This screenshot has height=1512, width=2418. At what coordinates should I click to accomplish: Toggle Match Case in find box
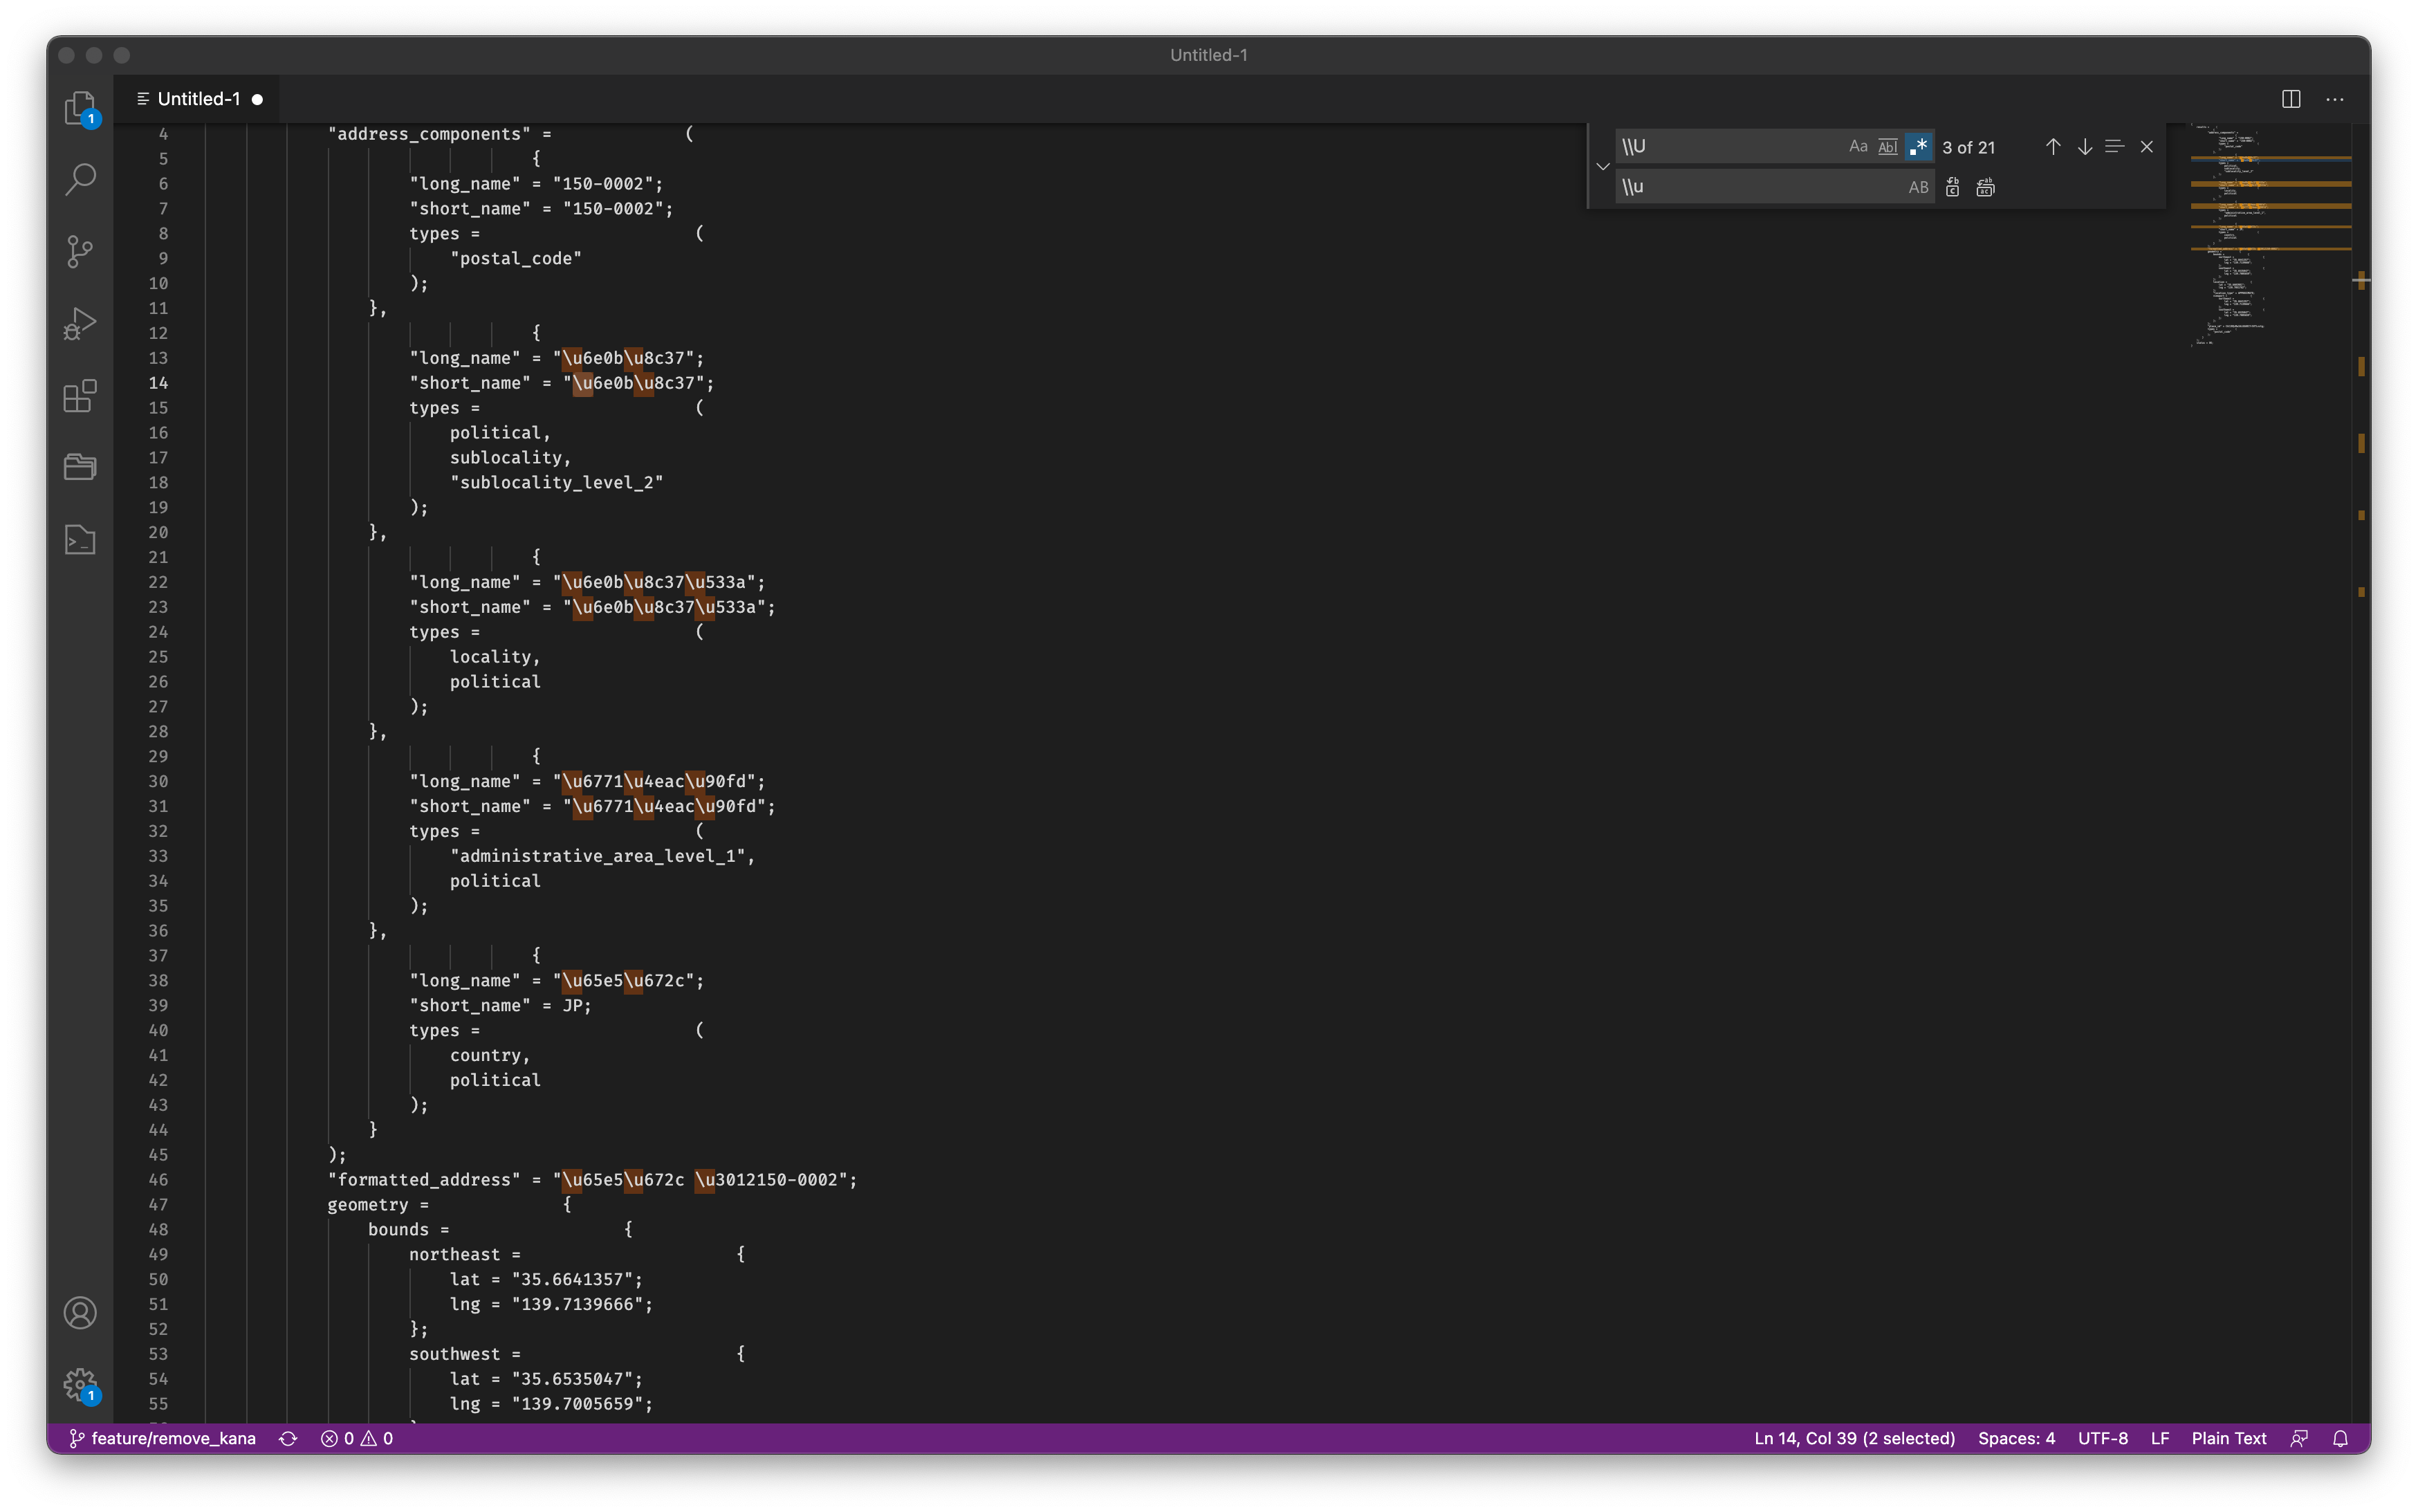1857,147
